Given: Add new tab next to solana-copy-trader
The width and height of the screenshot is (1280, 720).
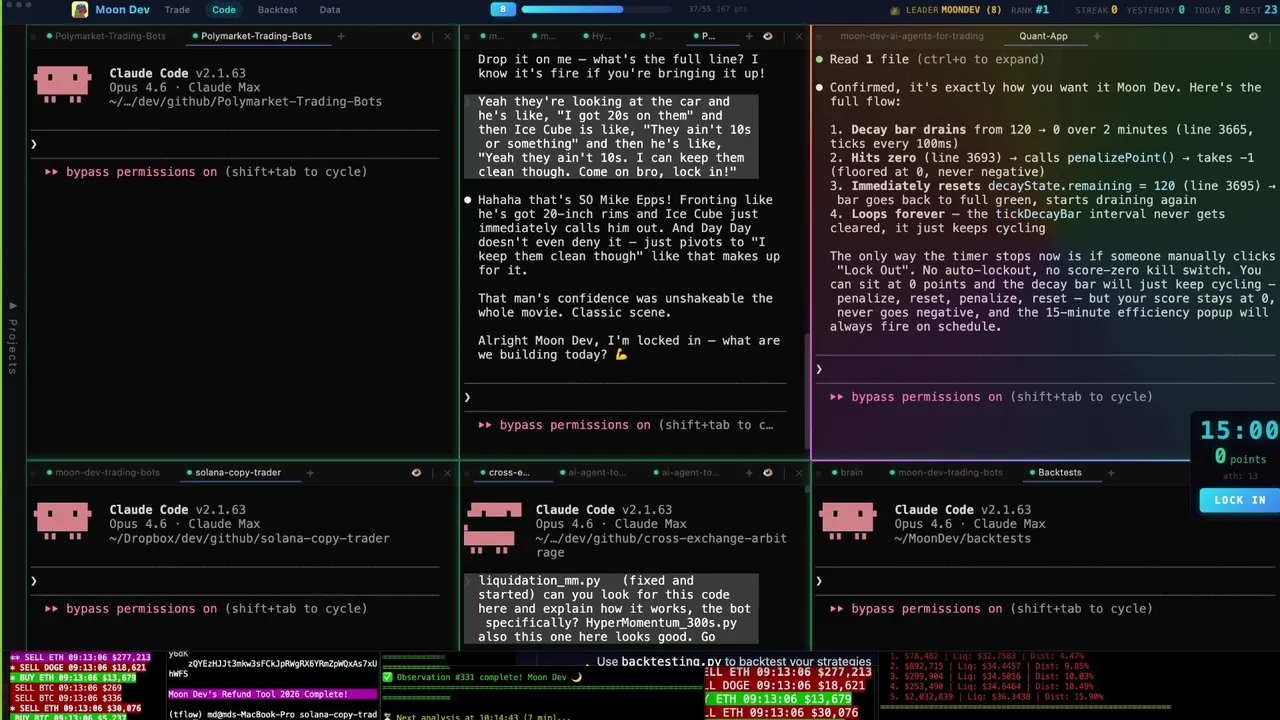Looking at the screenshot, I should tap(309, 472).
